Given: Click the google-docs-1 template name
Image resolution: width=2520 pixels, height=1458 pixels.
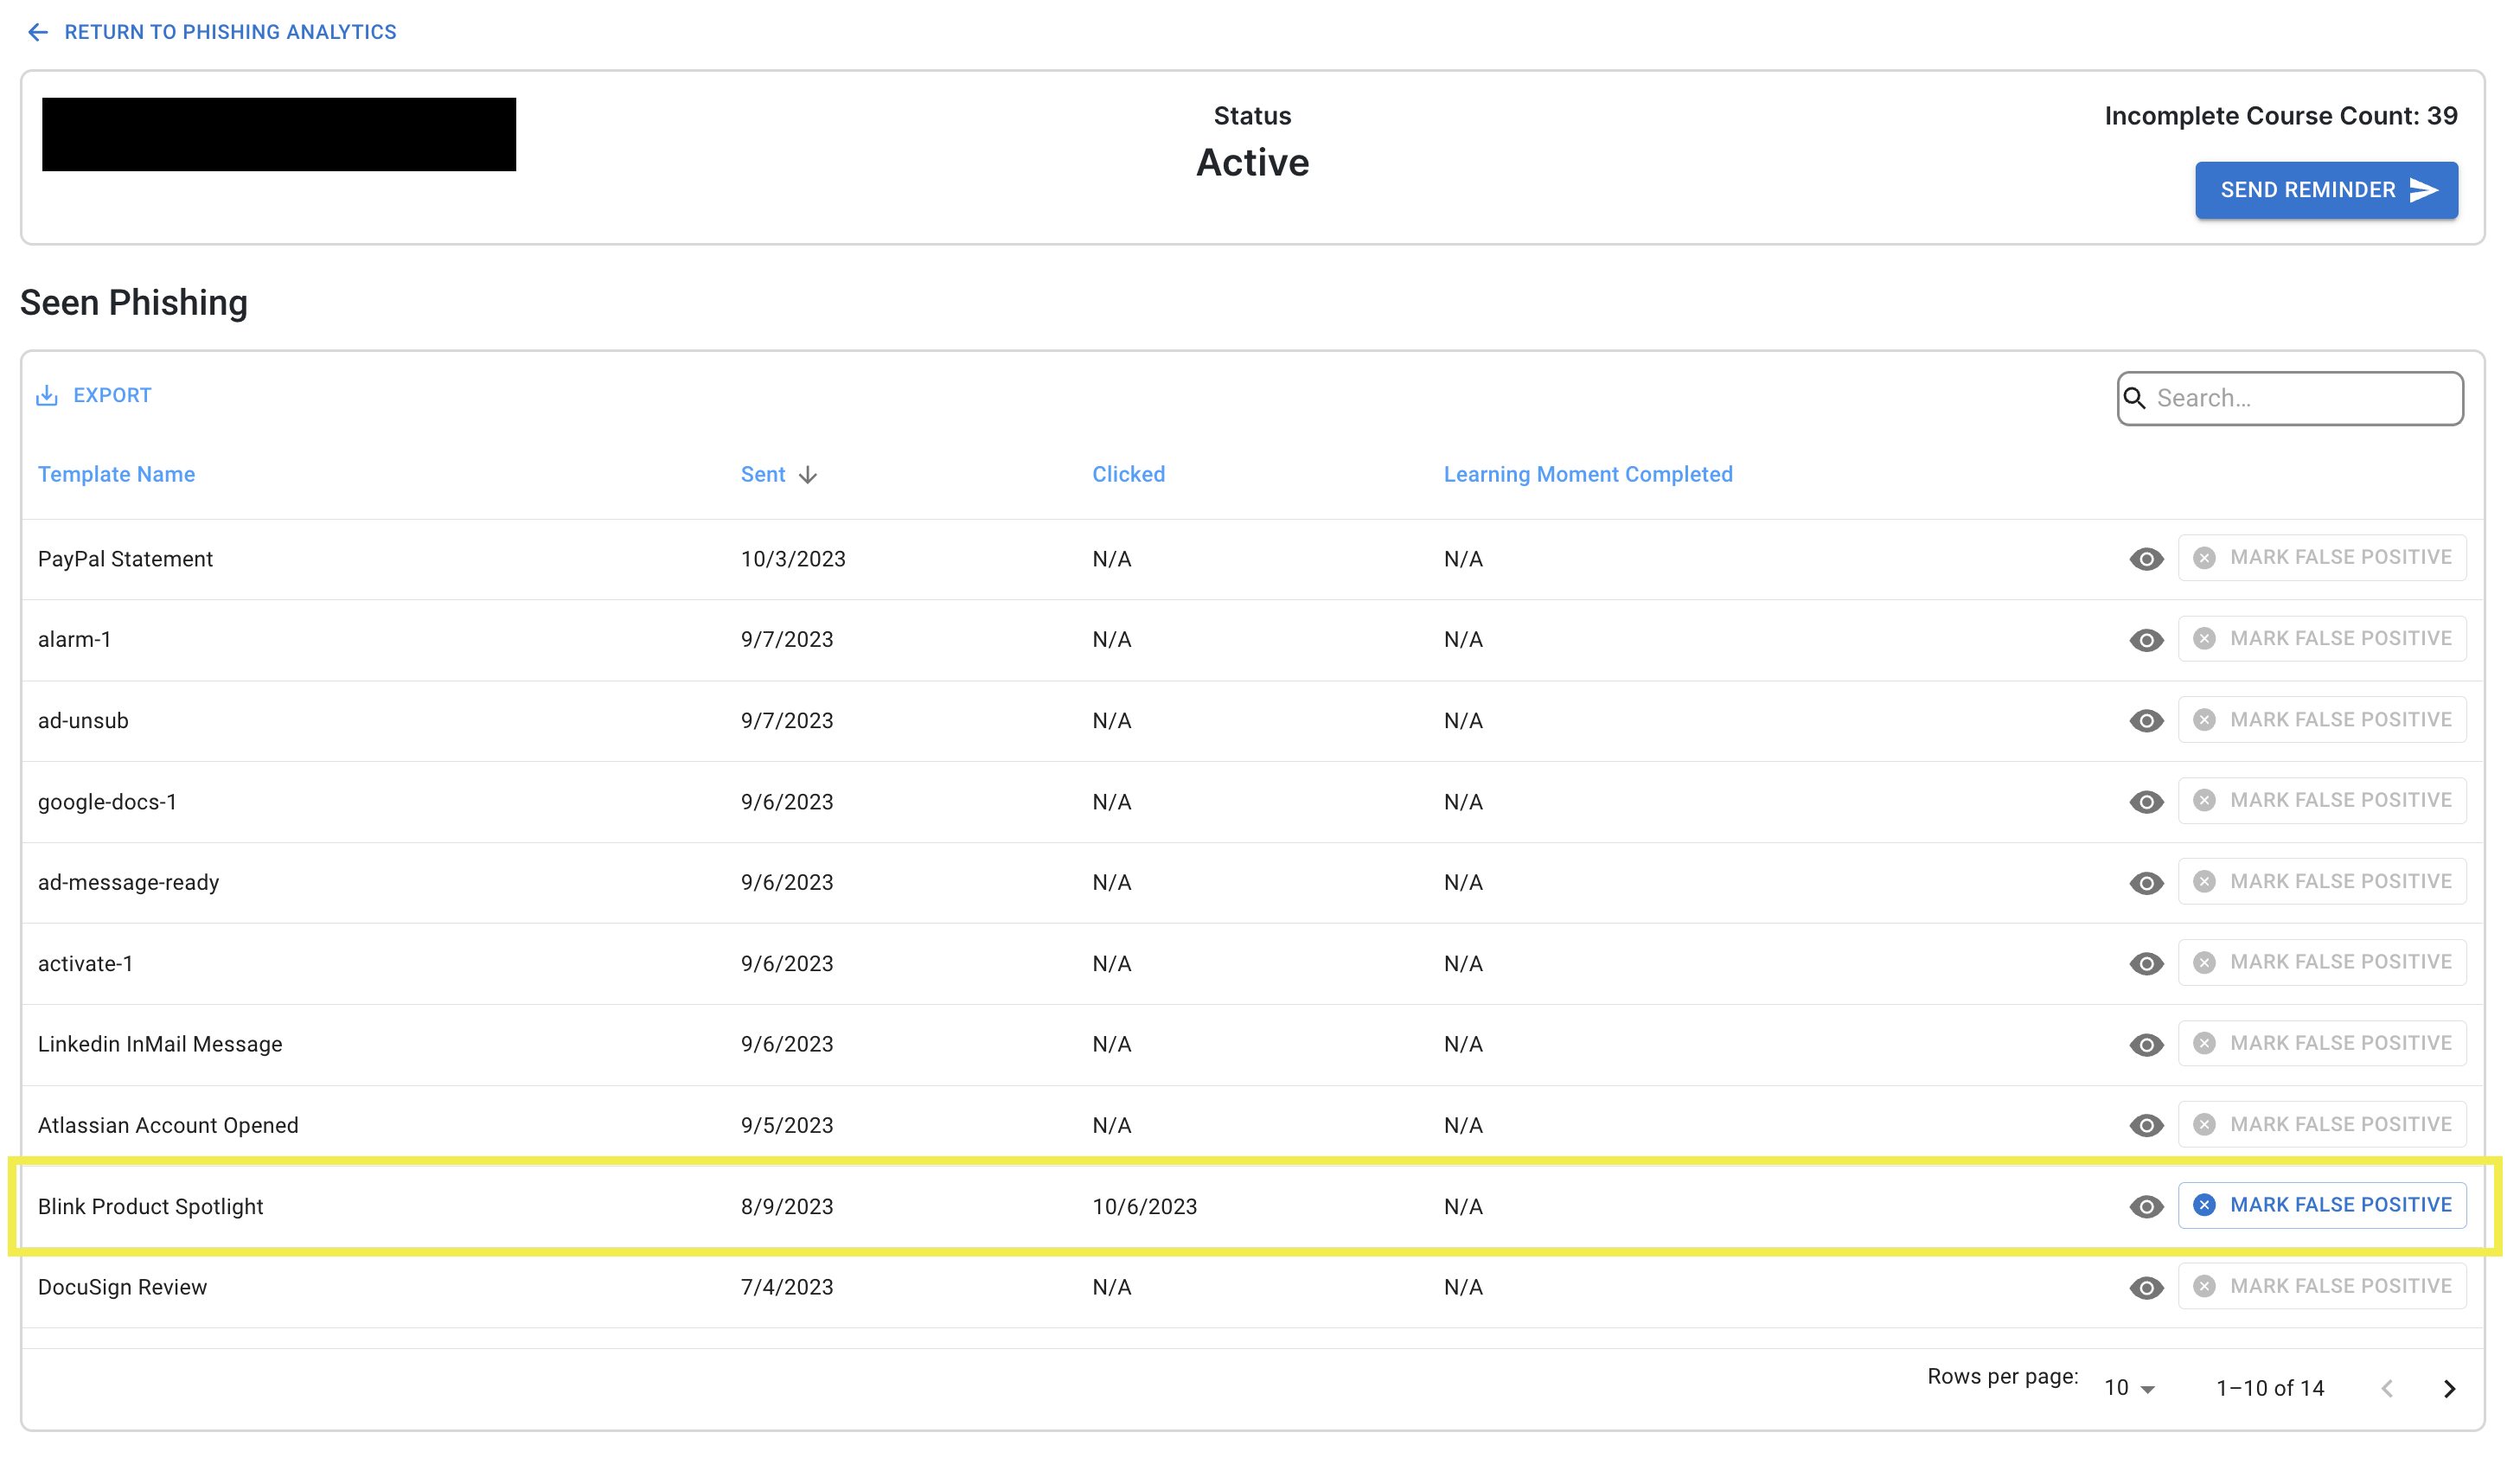Looking at the screenshot, I should click(x=107, y=802).
